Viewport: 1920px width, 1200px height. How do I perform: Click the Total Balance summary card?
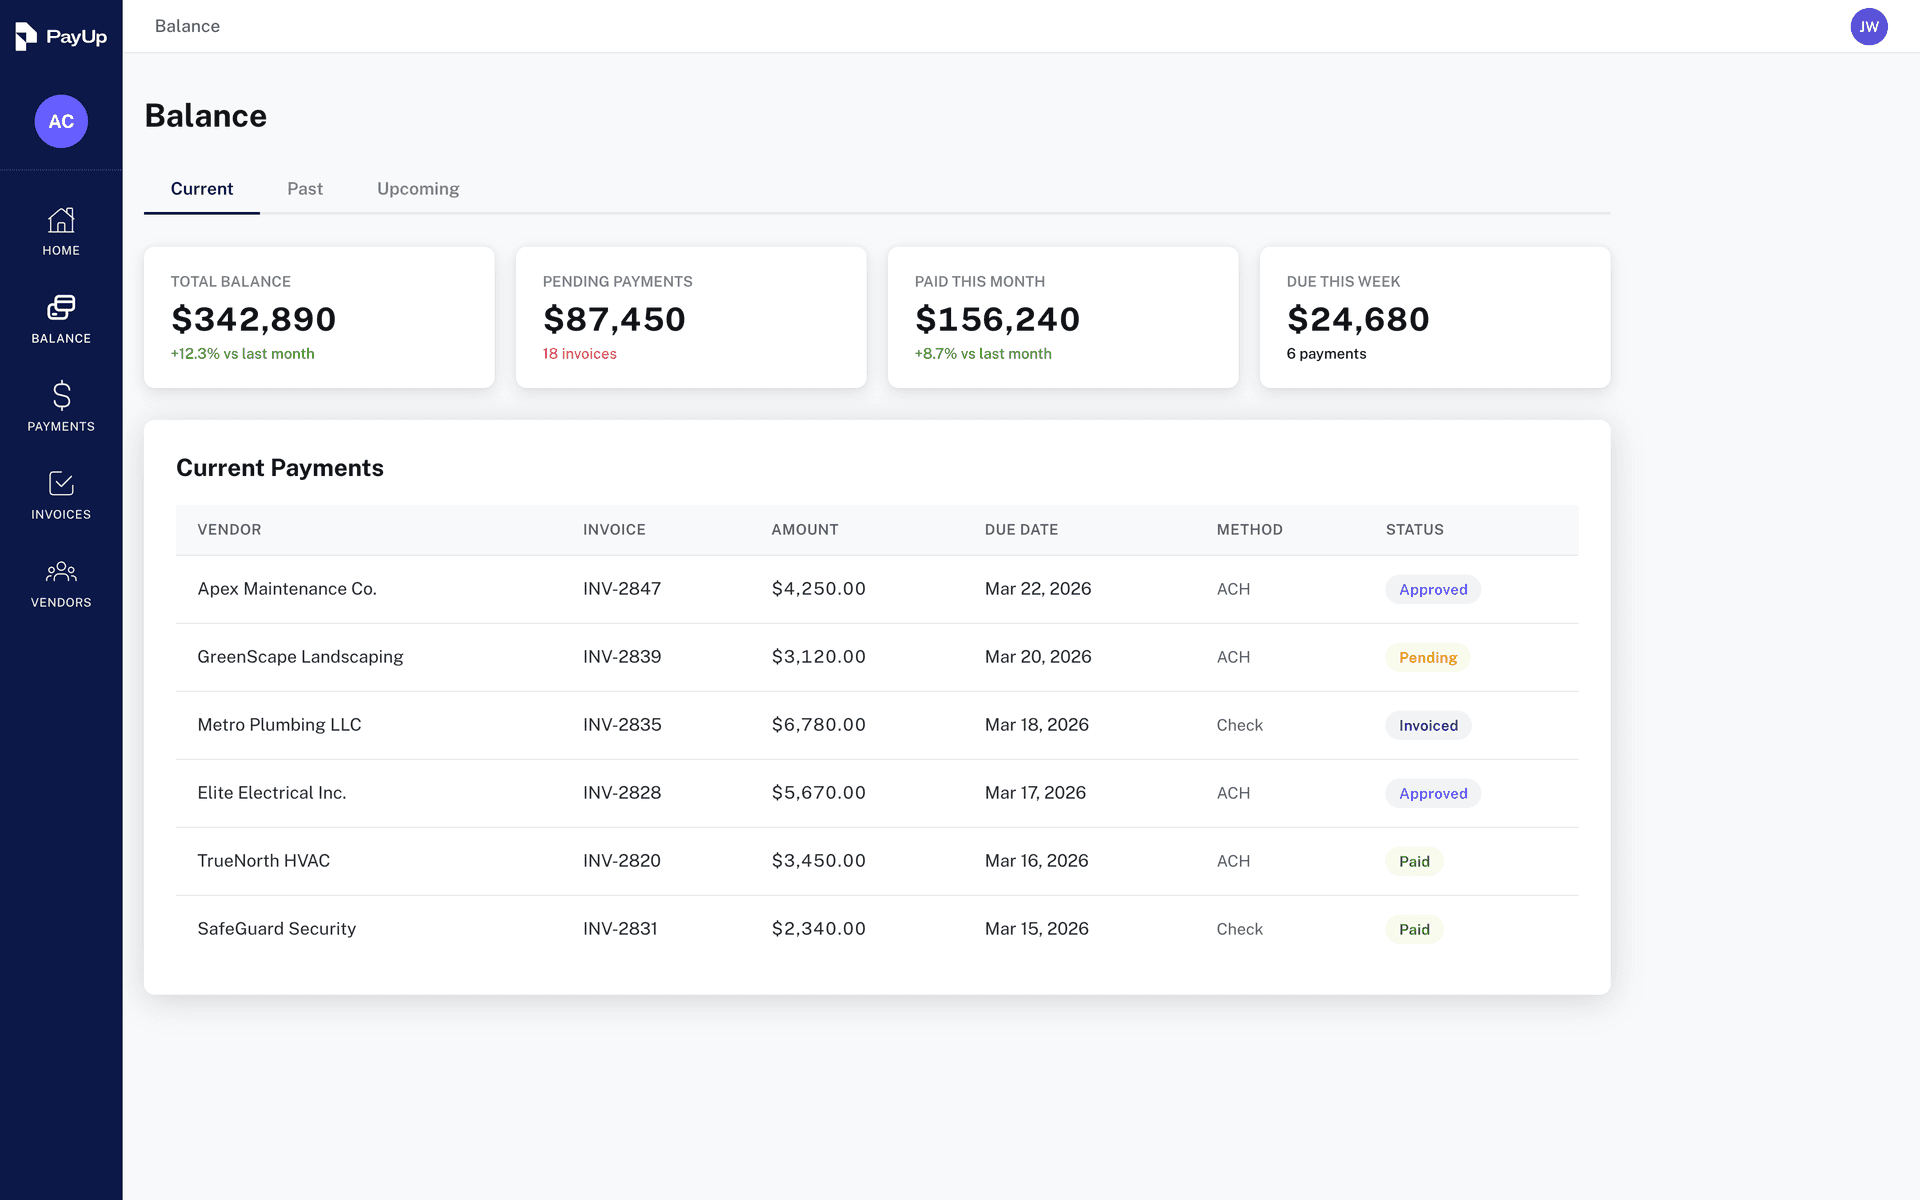(318, 317)
